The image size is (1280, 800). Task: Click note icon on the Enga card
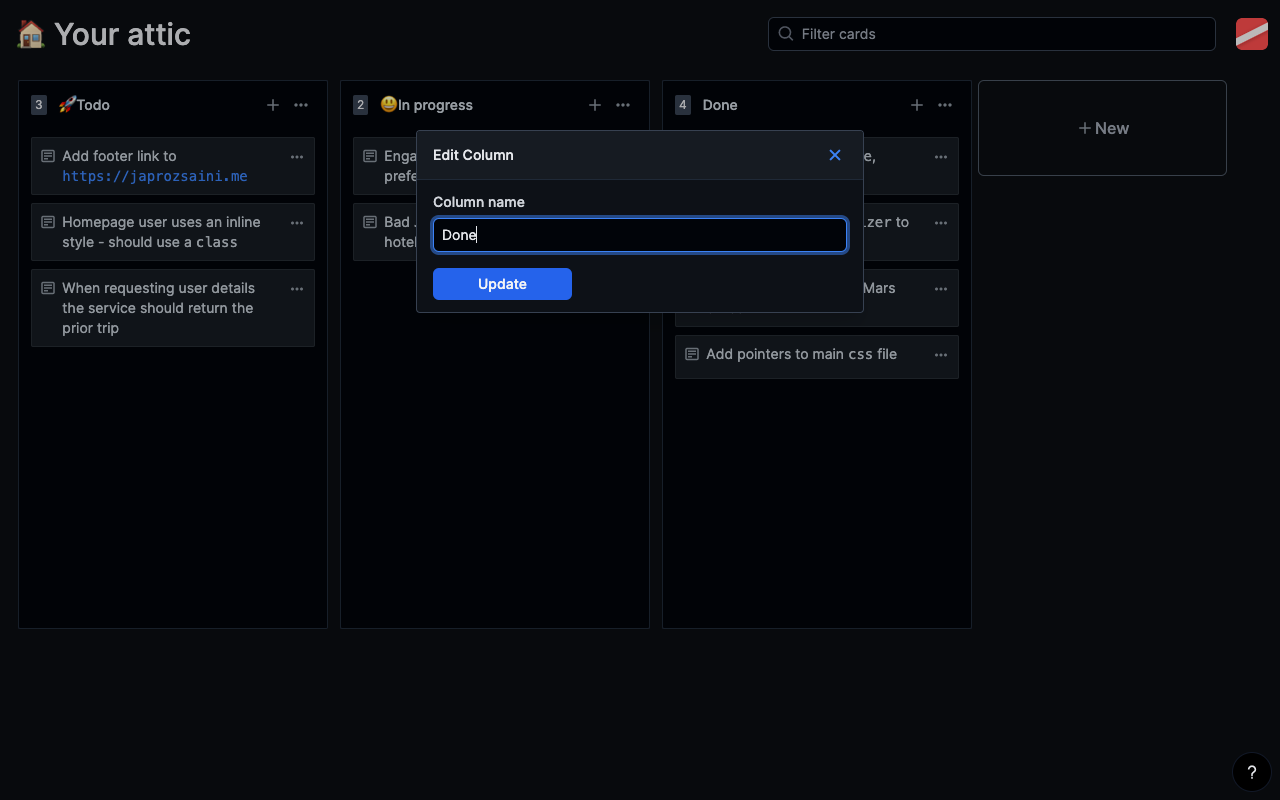click(370, 157)
